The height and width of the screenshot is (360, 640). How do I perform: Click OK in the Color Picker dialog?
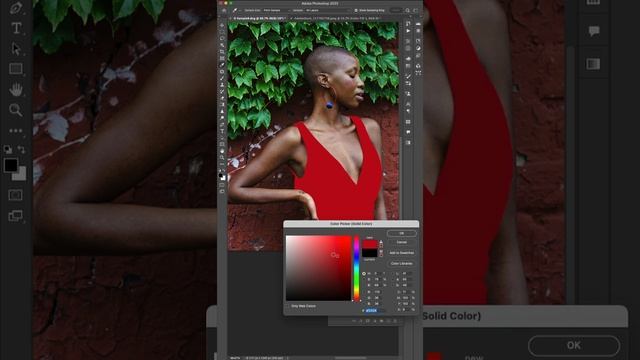pyautogui.click(x=402, y=233)
